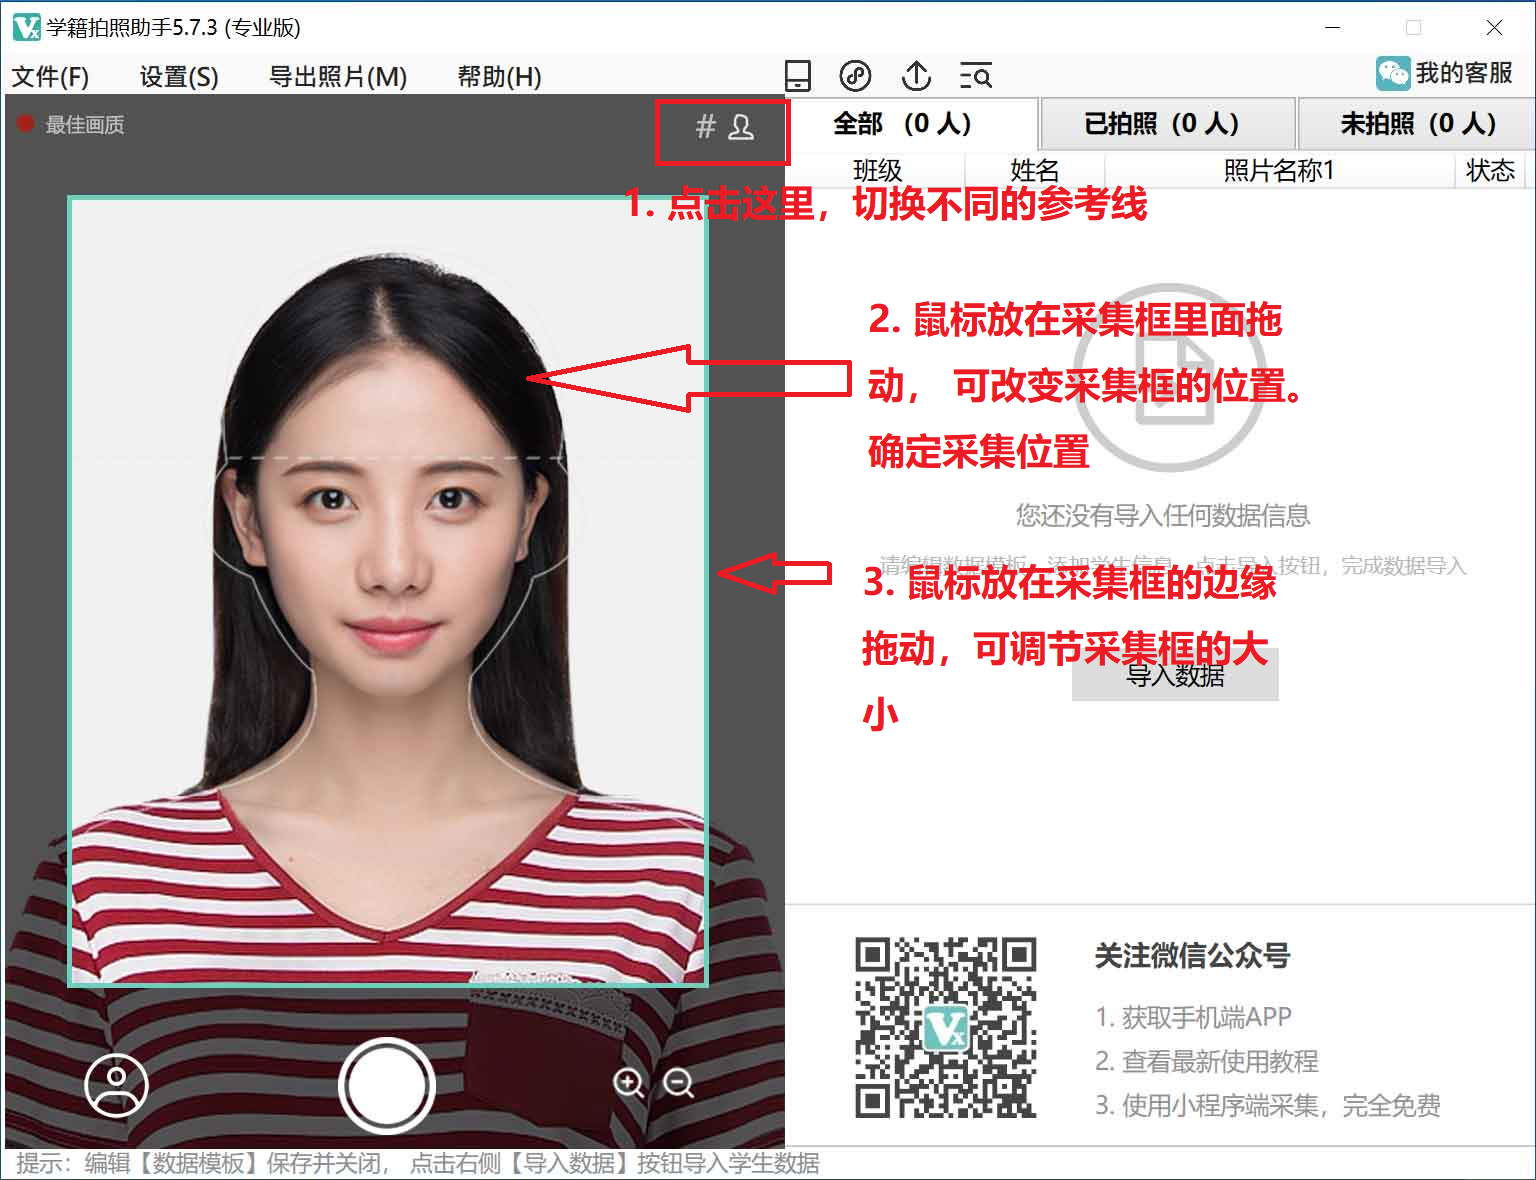Click the WeChat QR code image
The image size is (1536, 1180).
(x=945, y=1027)
